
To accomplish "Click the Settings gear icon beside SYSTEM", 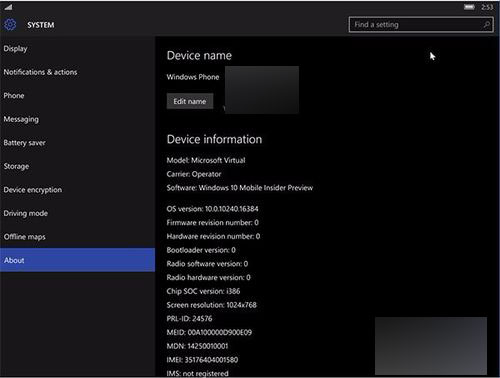I will coord(10,25).
